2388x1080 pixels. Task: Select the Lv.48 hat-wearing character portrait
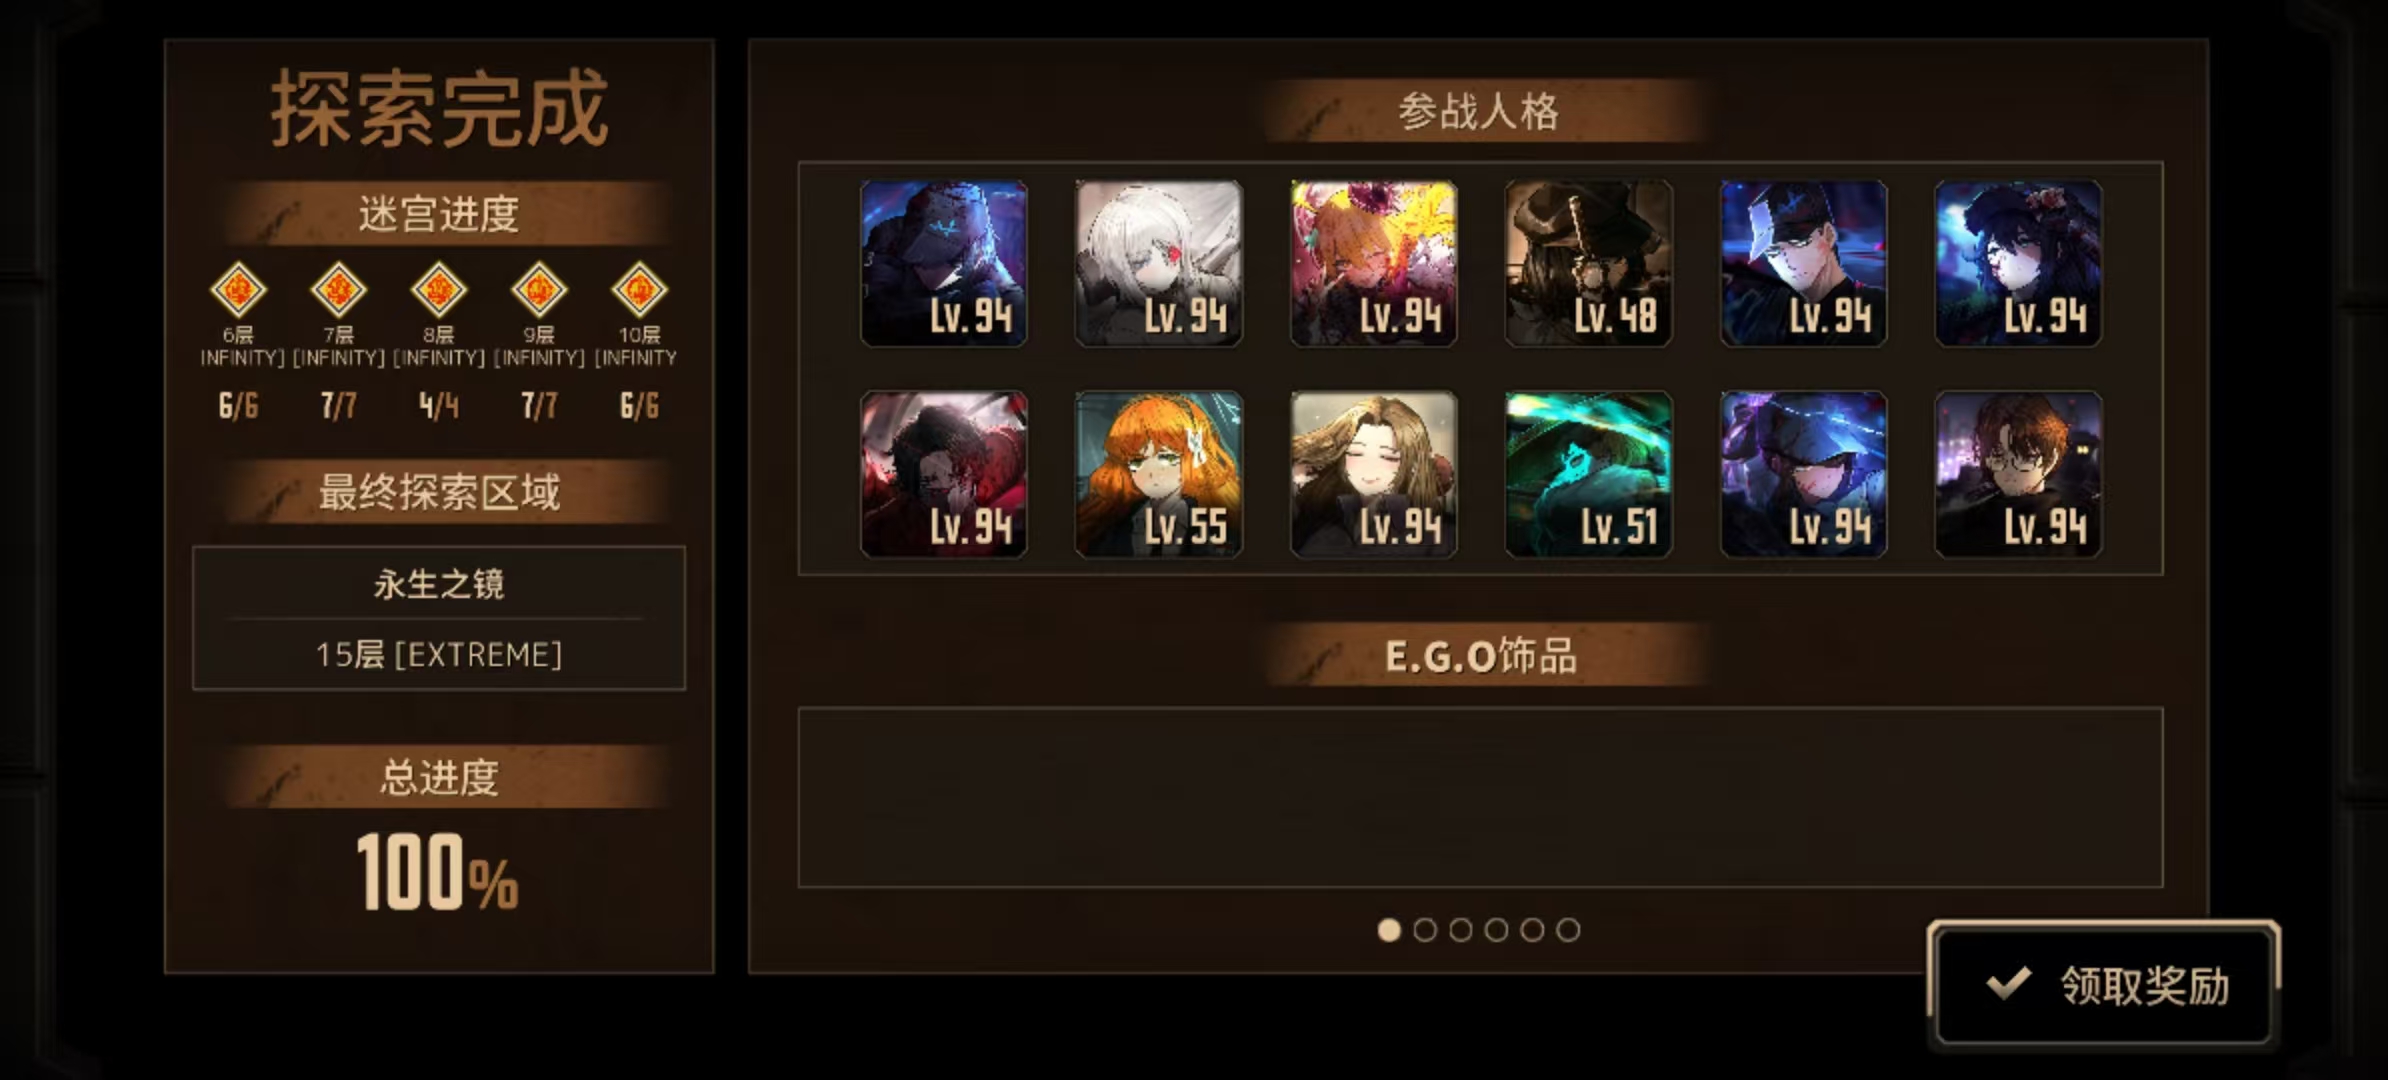point(1588,264)
